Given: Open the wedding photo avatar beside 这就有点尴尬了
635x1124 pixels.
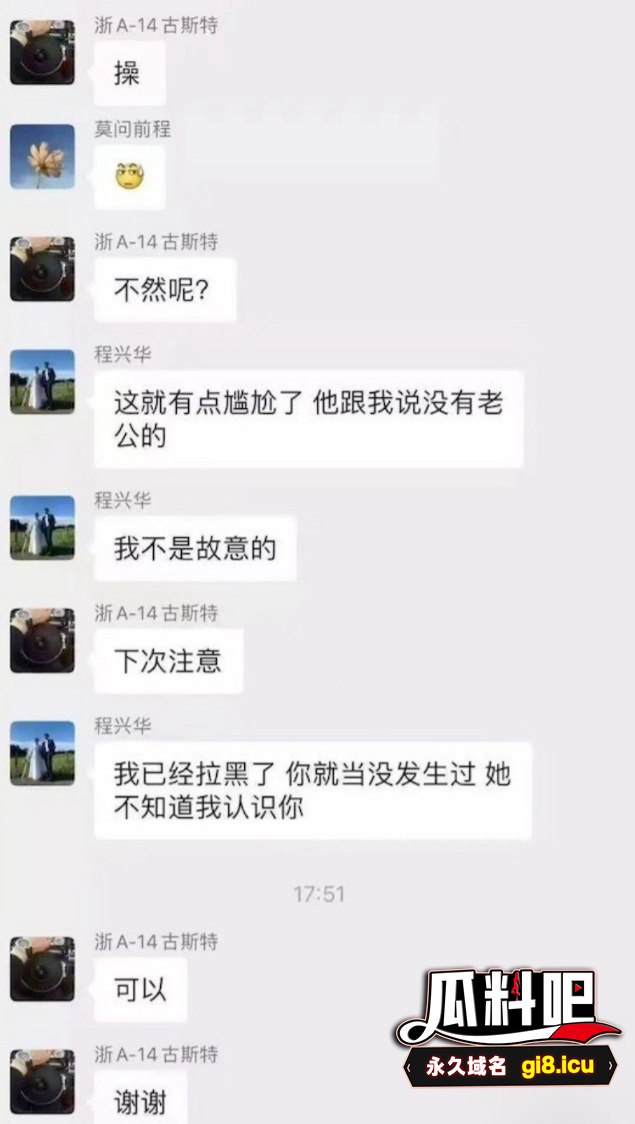Looking at the screenshot, I should click(42, 381).
